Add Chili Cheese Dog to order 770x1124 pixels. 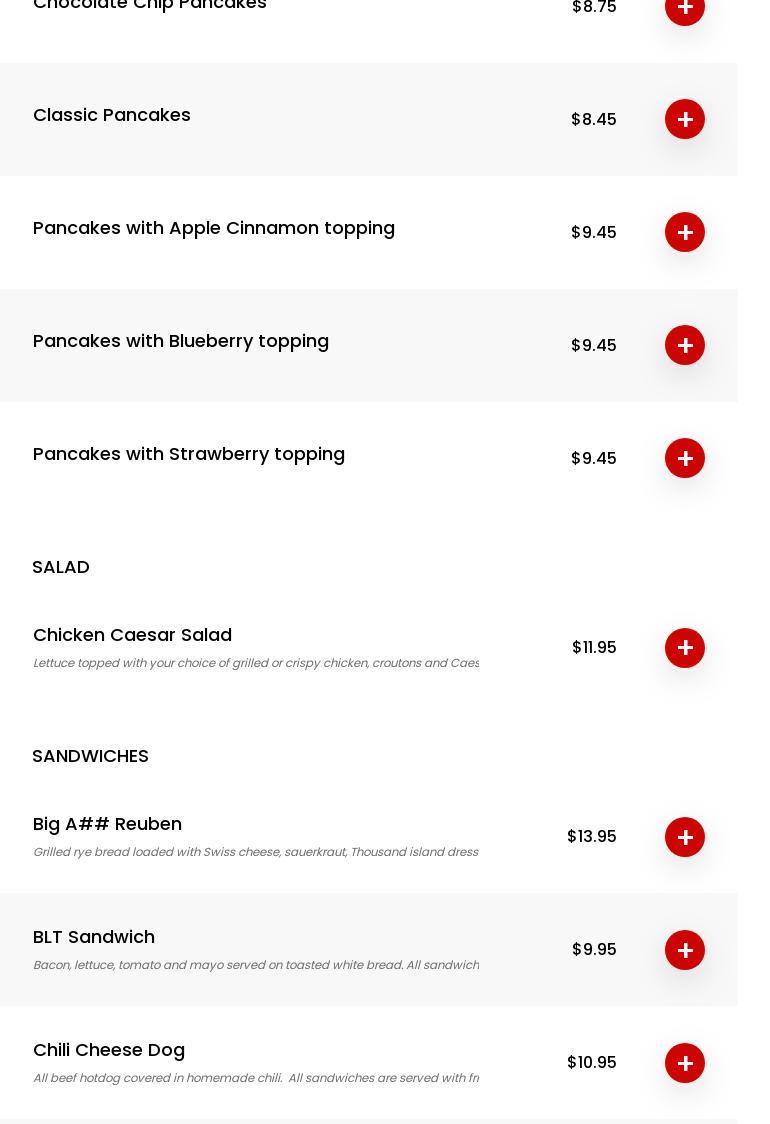(x=685, y=1062)
